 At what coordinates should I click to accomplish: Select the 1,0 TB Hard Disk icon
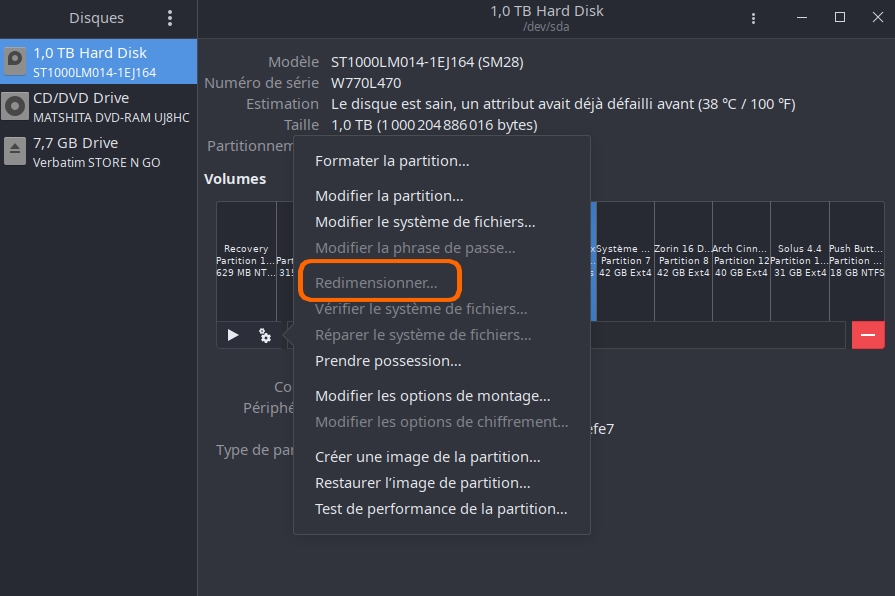click(x=15, y=62)
